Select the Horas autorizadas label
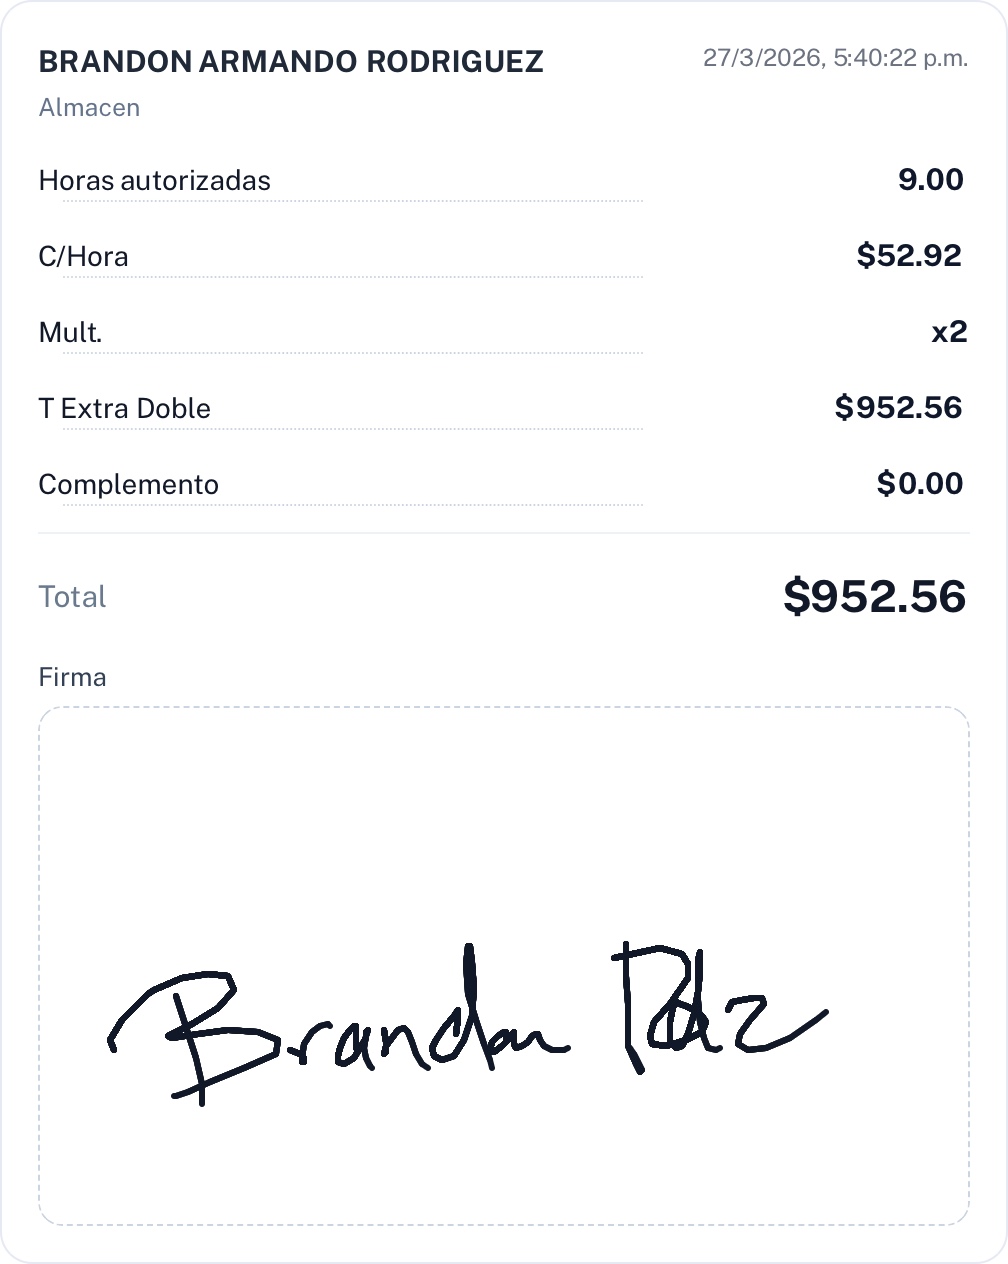The height and width of the screenshot is (1264, 1008). tap(155, 181)
